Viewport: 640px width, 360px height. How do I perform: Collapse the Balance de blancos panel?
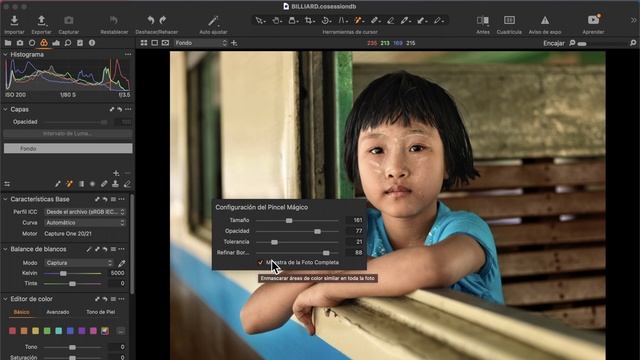pos(6,249)
